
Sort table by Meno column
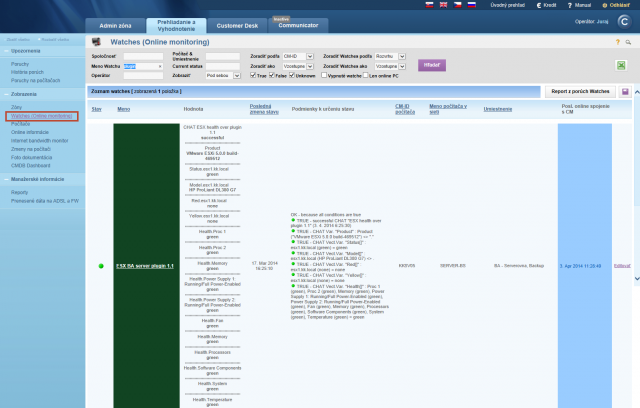(124, 109)
